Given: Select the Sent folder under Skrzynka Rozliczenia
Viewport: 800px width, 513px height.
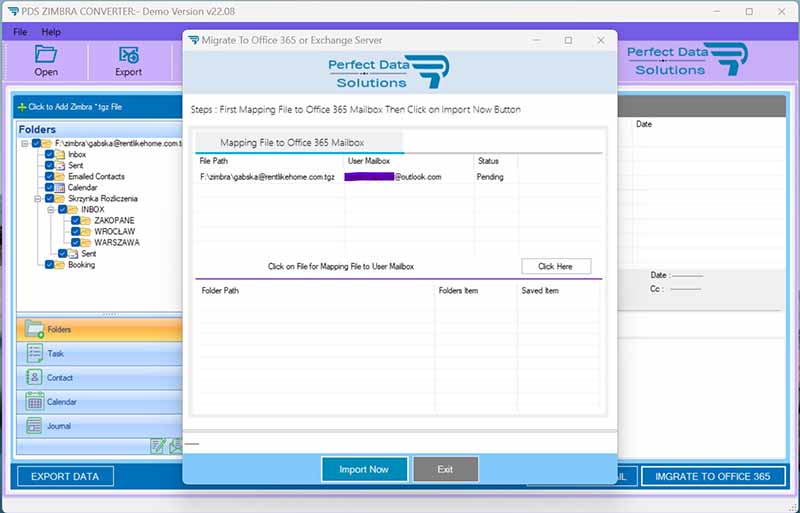Looking at the screenshot, I should tap(88, 254).
